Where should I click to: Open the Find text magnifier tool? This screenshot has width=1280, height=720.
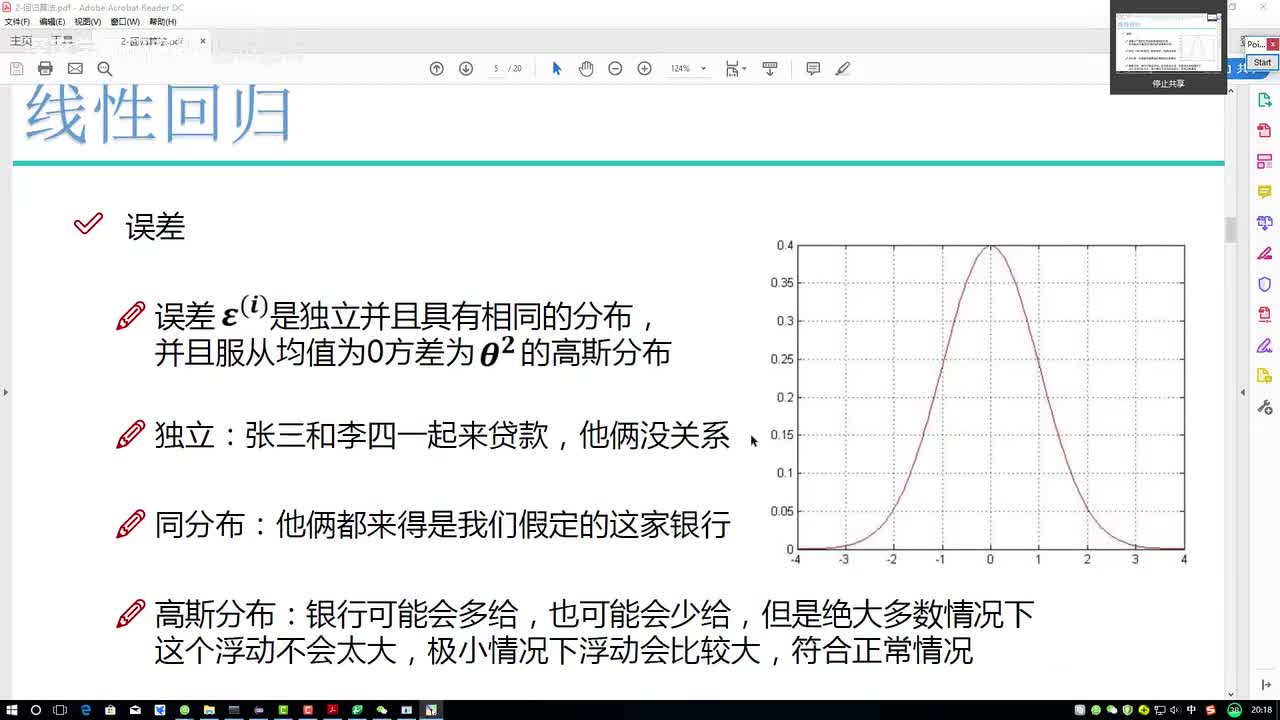(104, 68)
